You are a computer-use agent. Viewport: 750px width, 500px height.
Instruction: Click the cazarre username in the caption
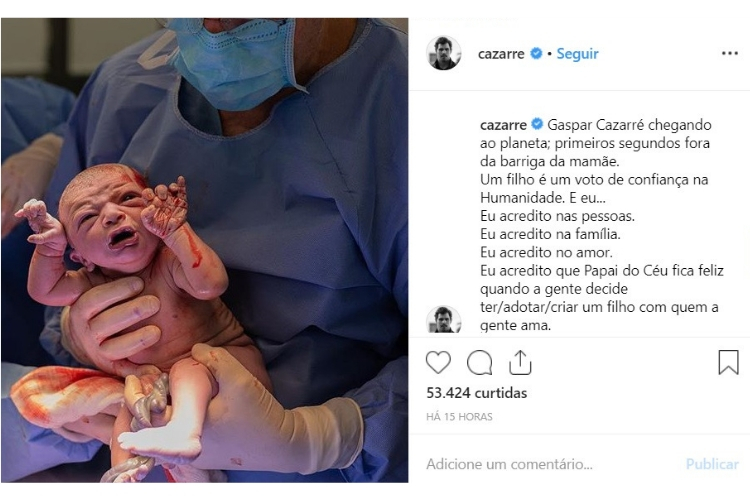pos(503,125)
